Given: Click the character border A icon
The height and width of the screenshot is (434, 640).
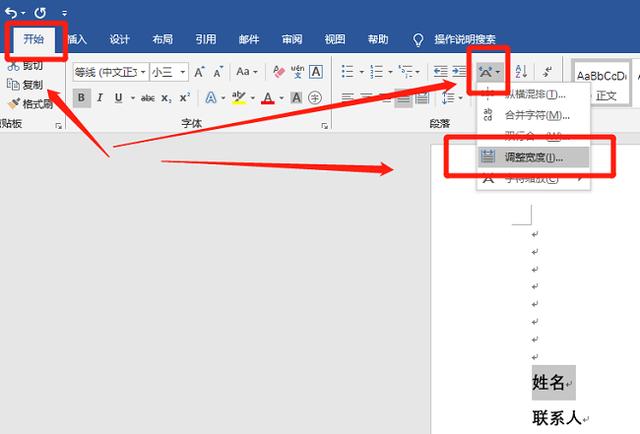Looking at the screenshot, I should pyautogui.click(x=316, y=72).
